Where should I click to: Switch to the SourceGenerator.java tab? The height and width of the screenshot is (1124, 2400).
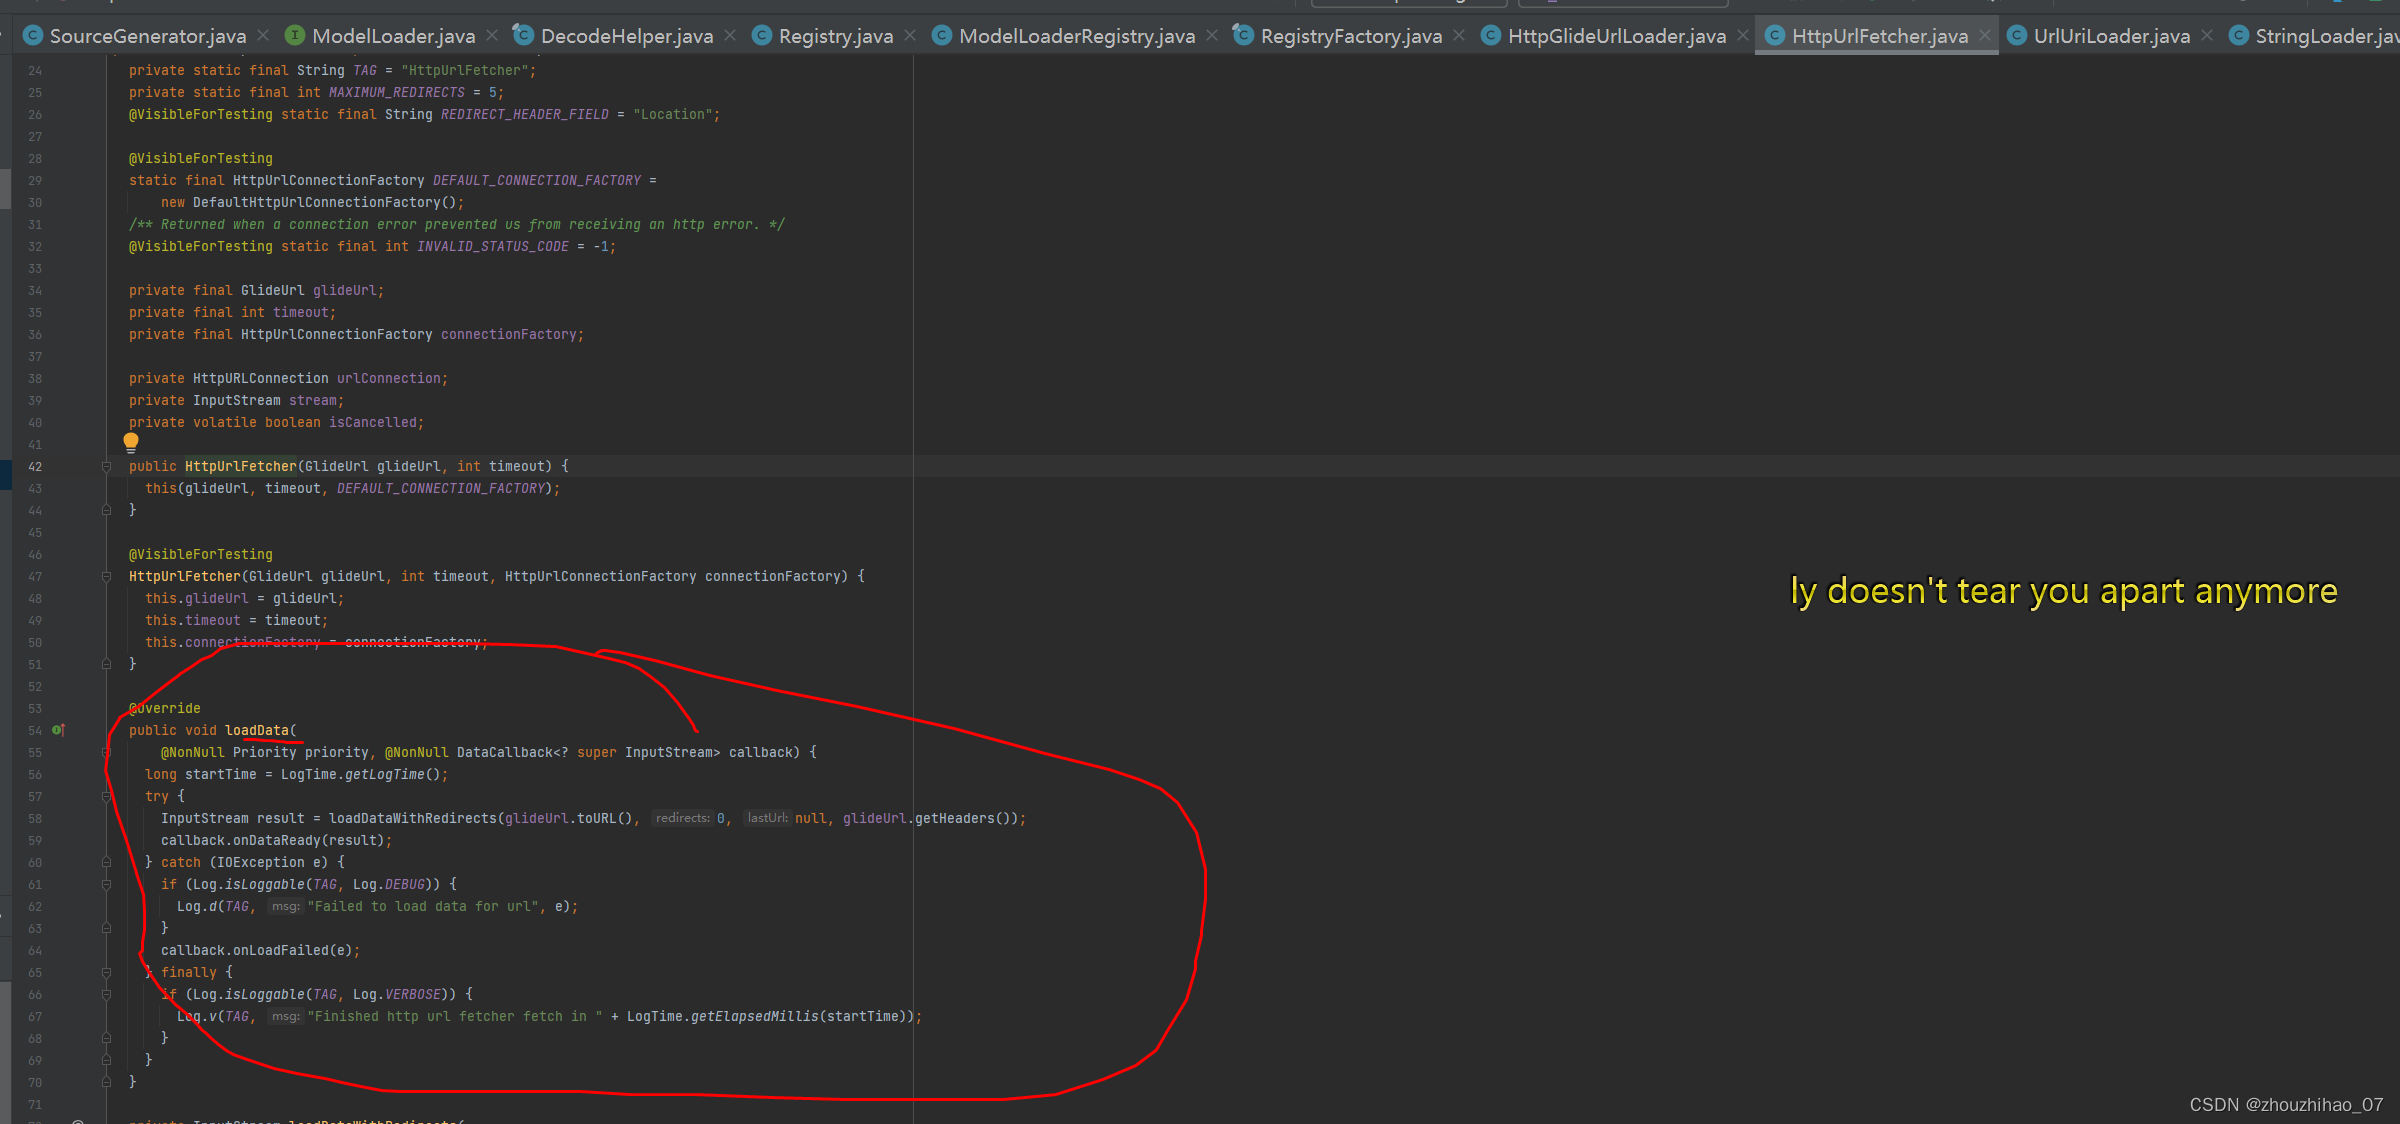coord(147,36)
